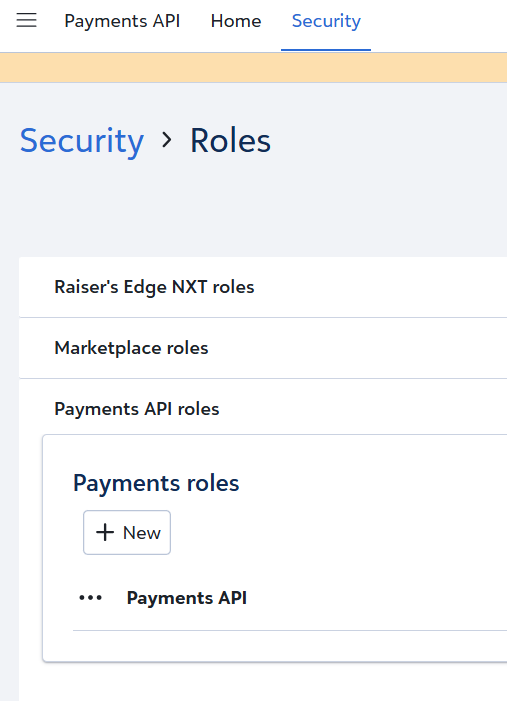
Task: Open the hamburger navigation menu
Action: (26, 21)
